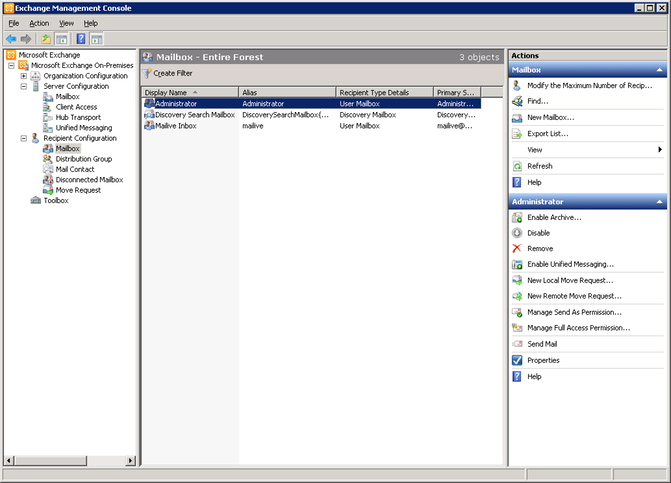Screen dimensions: 671x483
Task: Click the Manage Send As Permission icon
Action: 517,312
